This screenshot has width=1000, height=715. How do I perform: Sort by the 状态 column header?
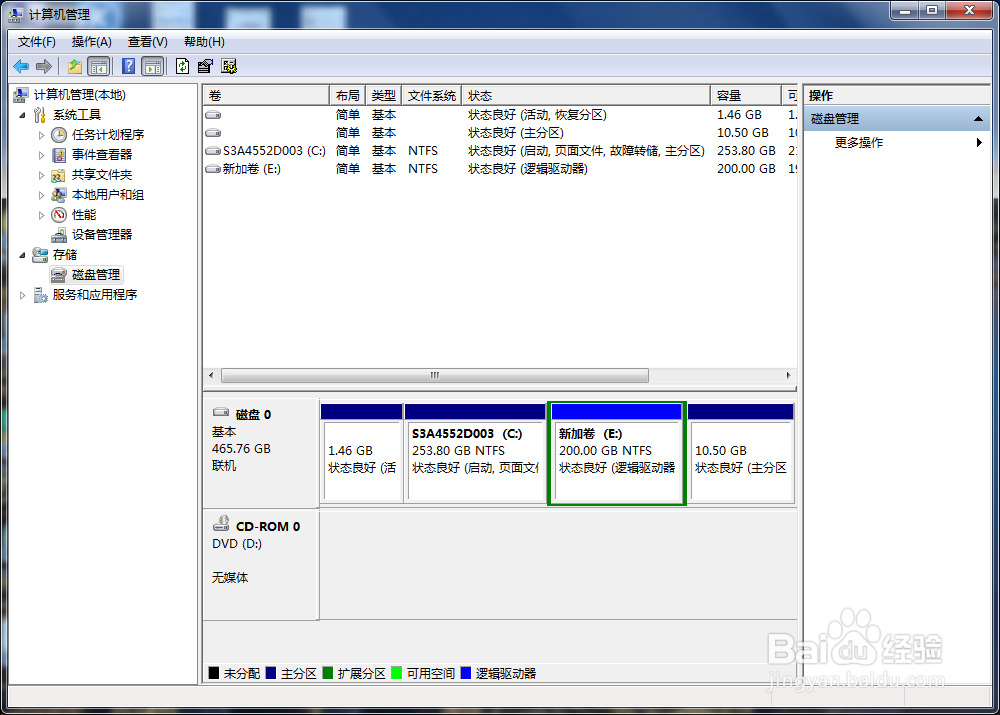tap(586, 96)
